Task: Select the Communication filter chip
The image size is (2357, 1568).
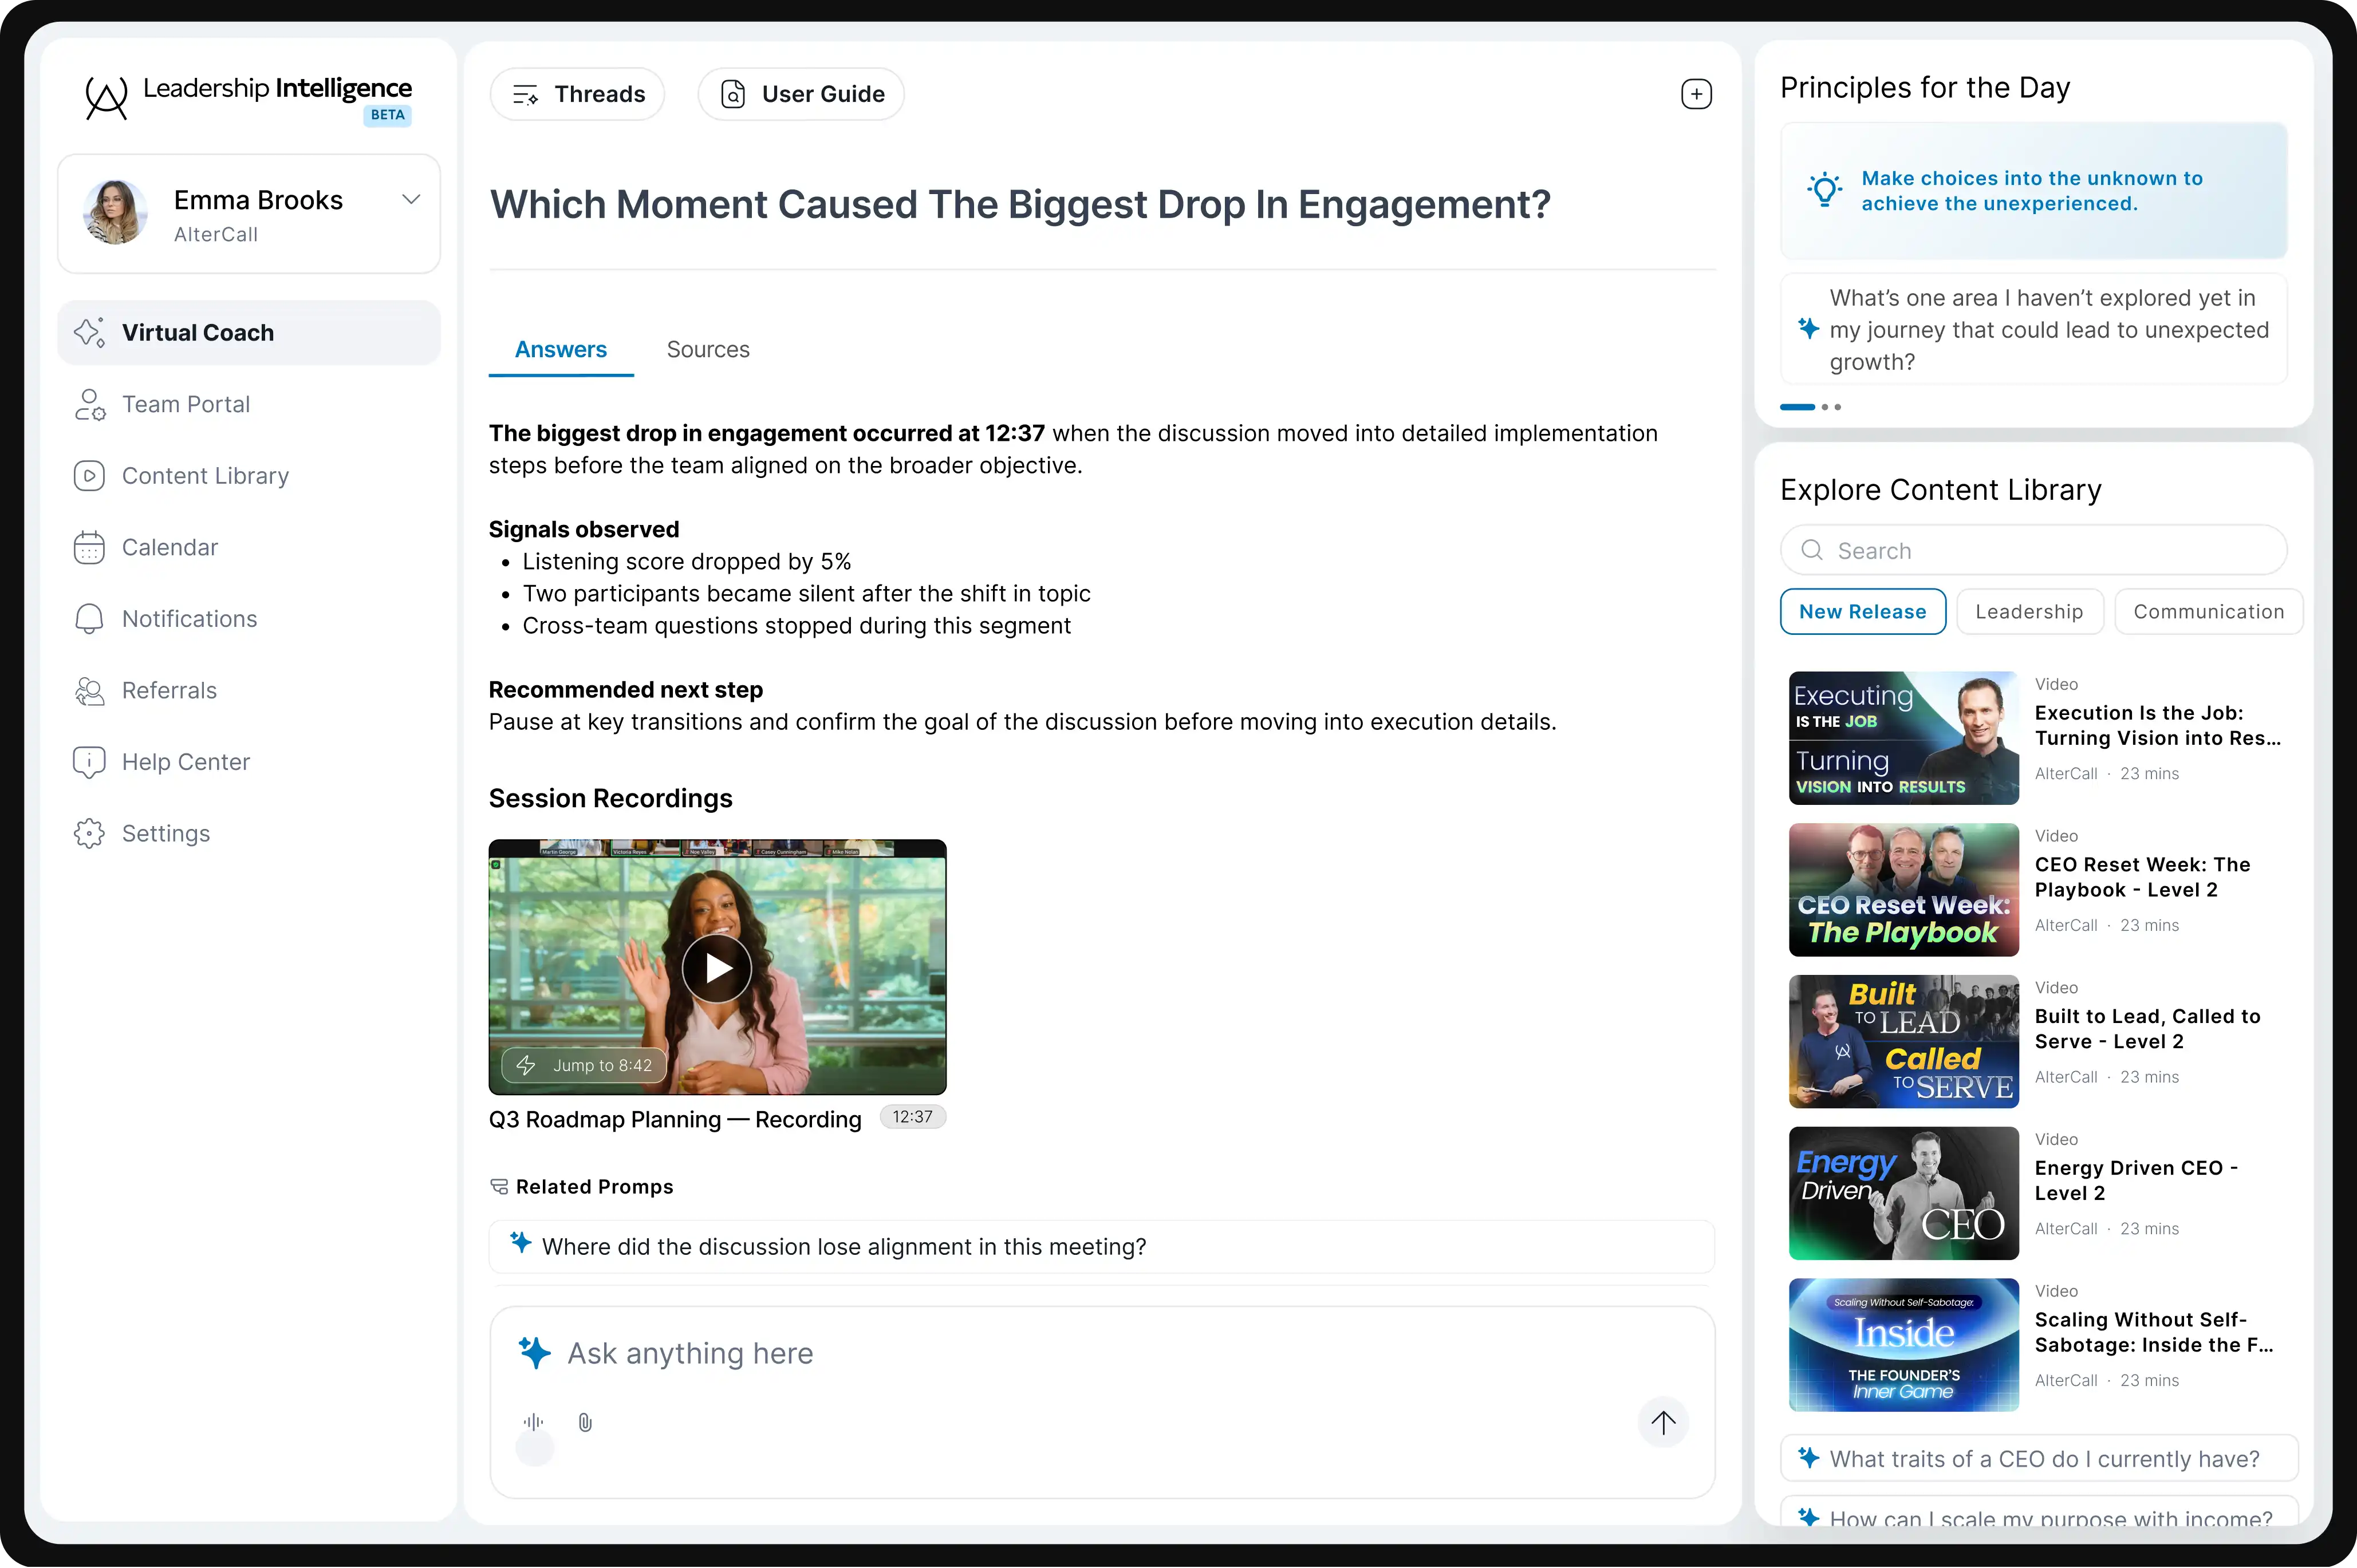Action: click(x=2208, y=611)
